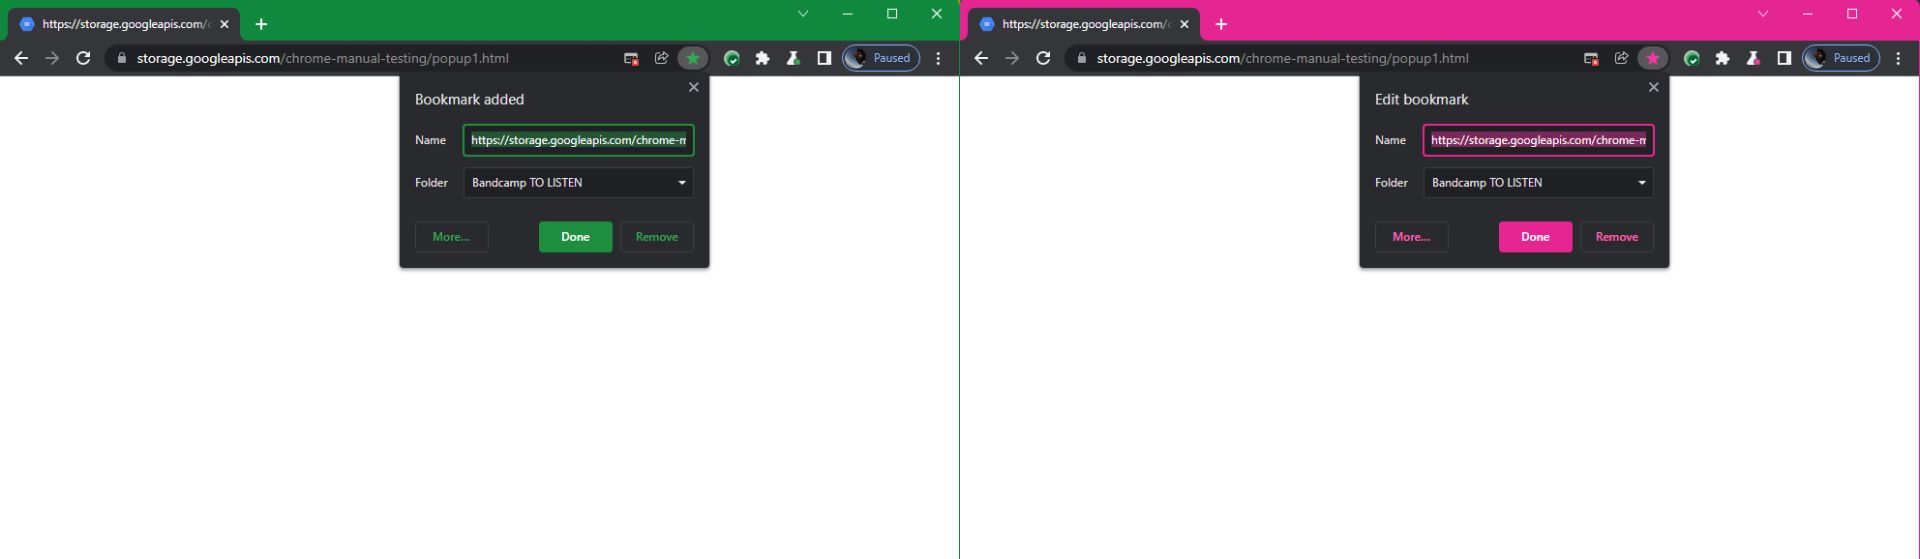Open tab search chevron in green window

(x=803, y=14)
